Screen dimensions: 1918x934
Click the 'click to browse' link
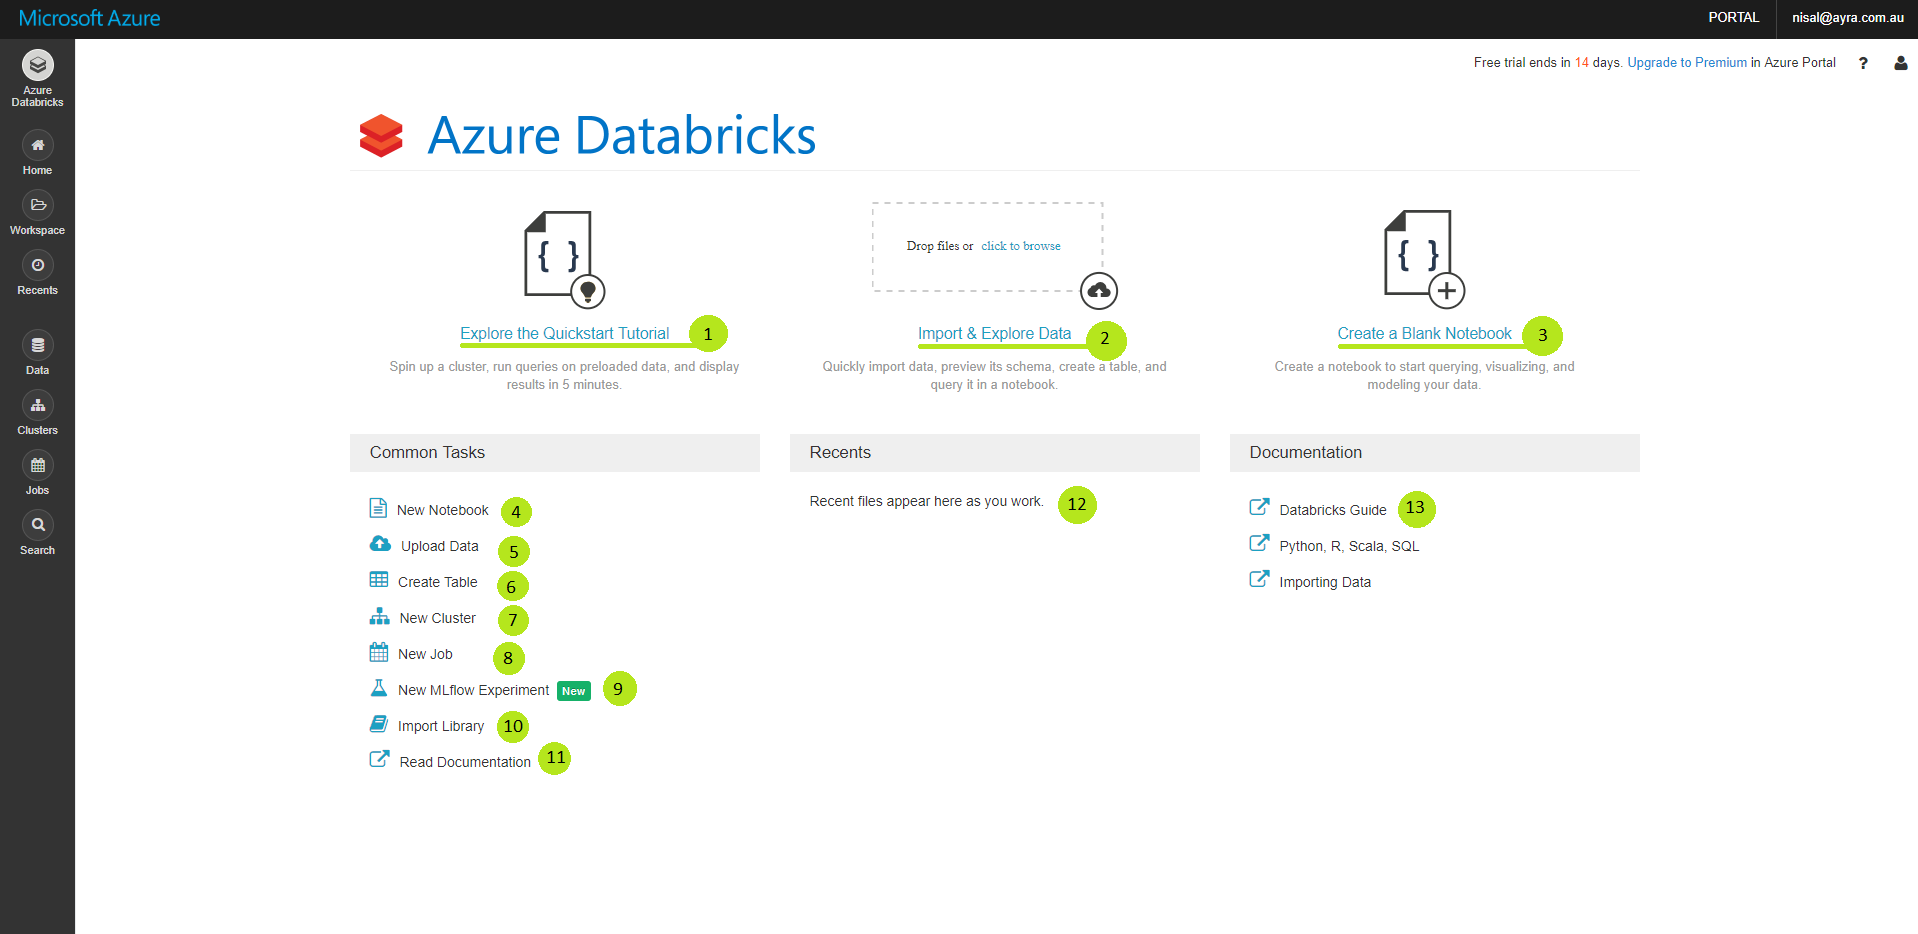point(1021,246)
